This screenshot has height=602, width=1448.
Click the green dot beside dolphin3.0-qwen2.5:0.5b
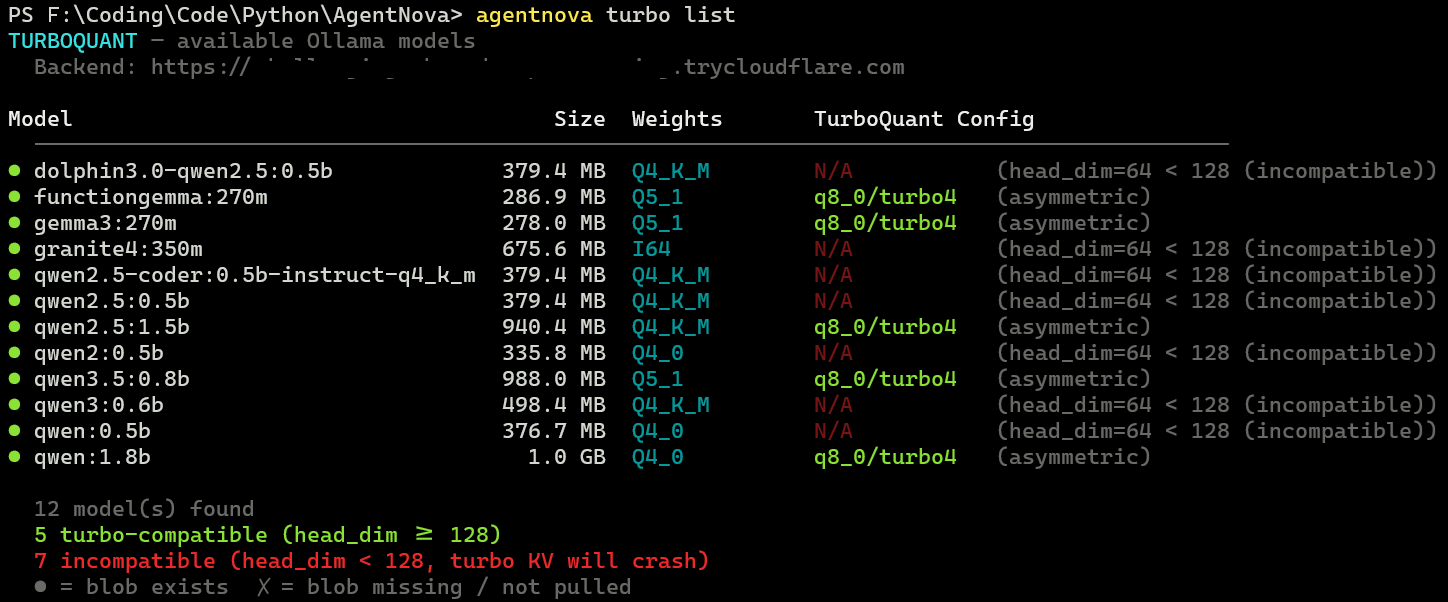coord(14,171)
